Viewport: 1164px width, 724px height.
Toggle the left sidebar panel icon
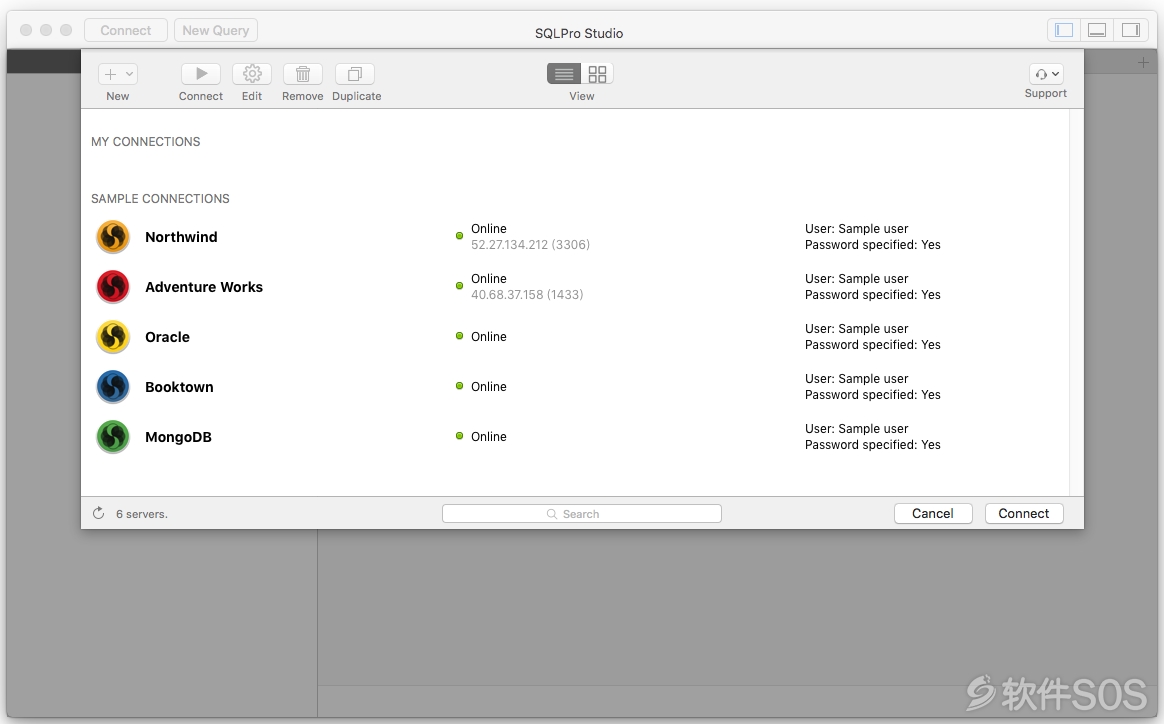(1064, 30)
